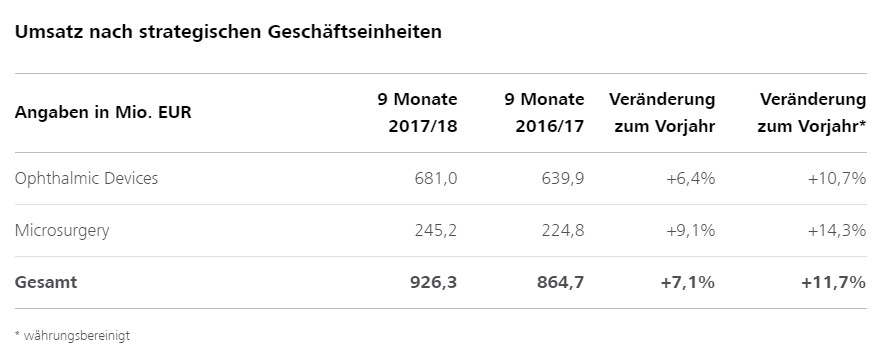Click the +9,1% cell
This screenshot has height=364, width=890.
coord(691,231)
